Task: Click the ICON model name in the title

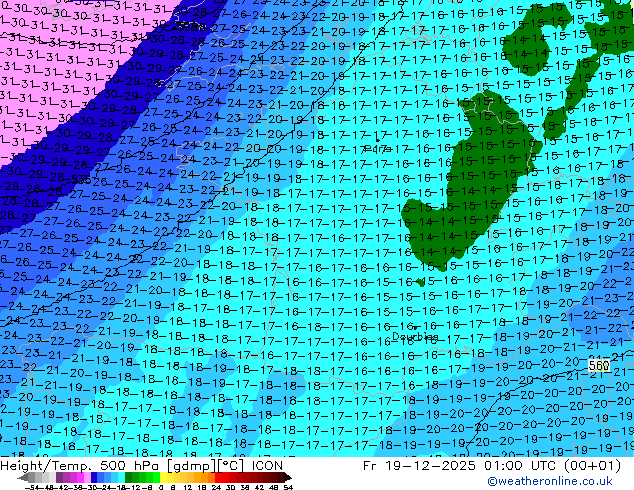Action: point(267,466)
